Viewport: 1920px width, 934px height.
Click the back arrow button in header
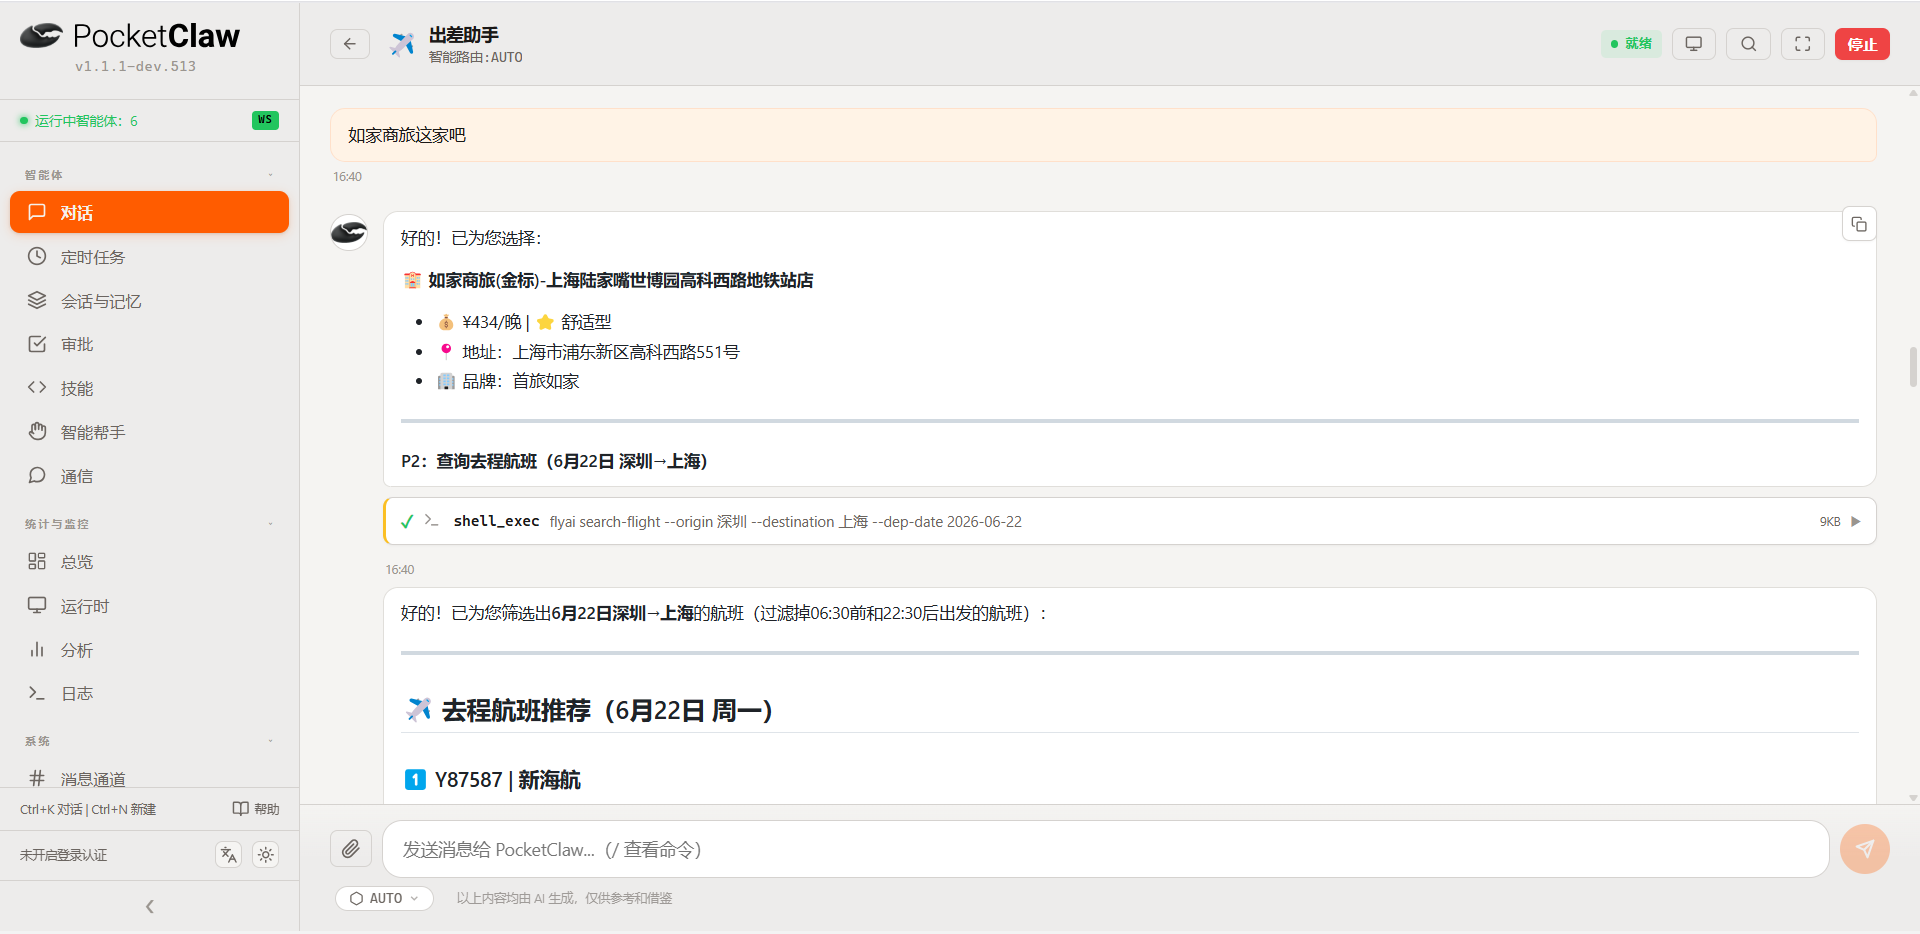point(350,44)
